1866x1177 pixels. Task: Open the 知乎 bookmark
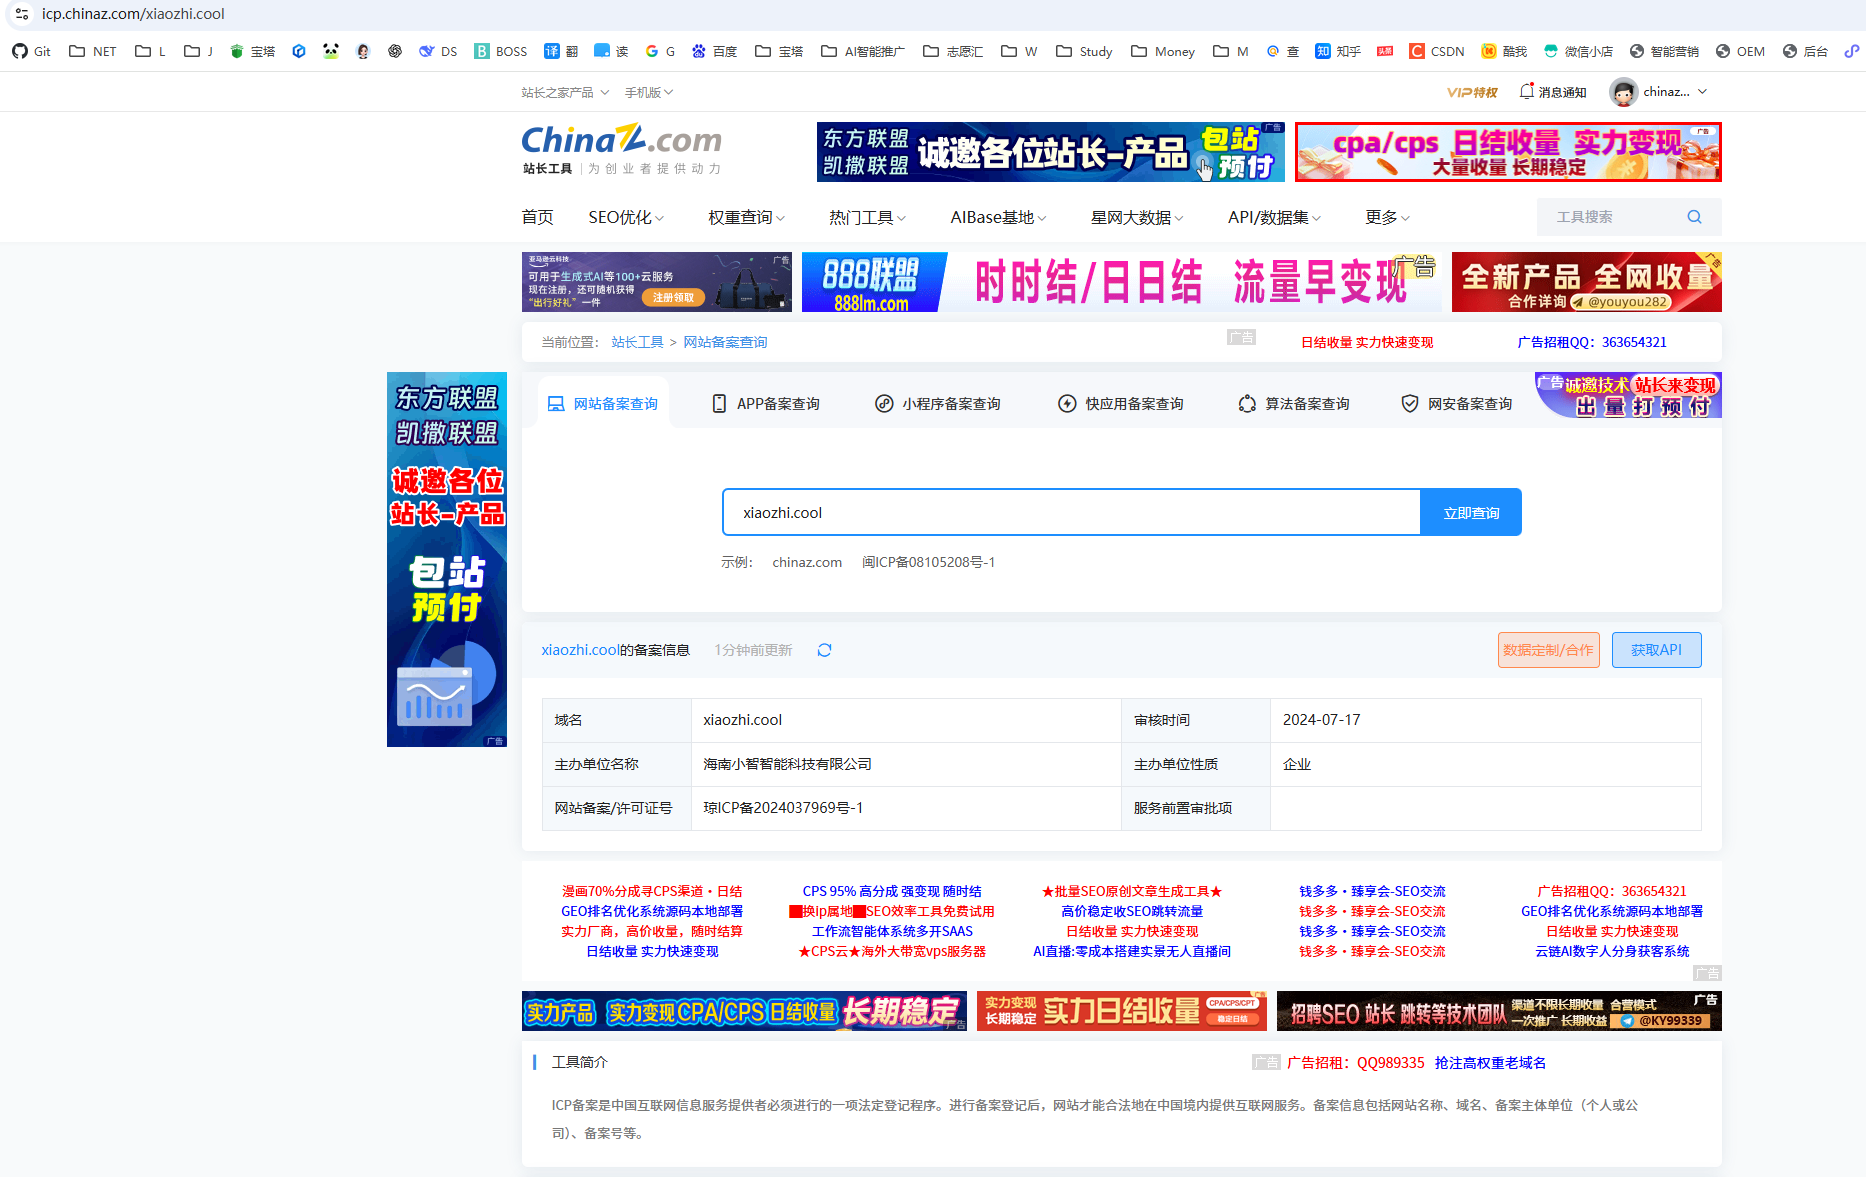click(x=1338, y=51)
